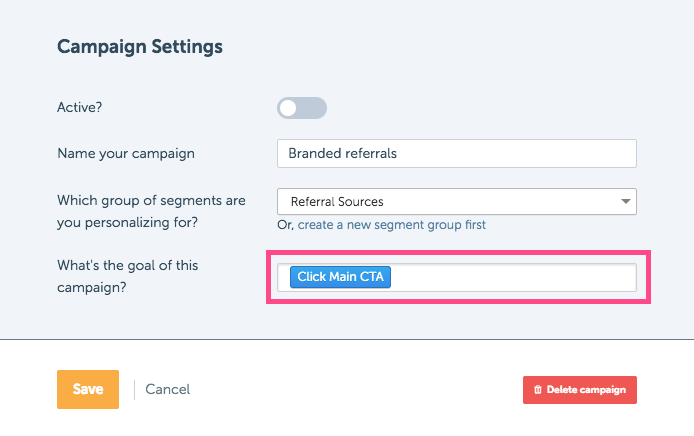Click the "Name your campaign" label
The image size is (694, 436).
pos(126,154)
